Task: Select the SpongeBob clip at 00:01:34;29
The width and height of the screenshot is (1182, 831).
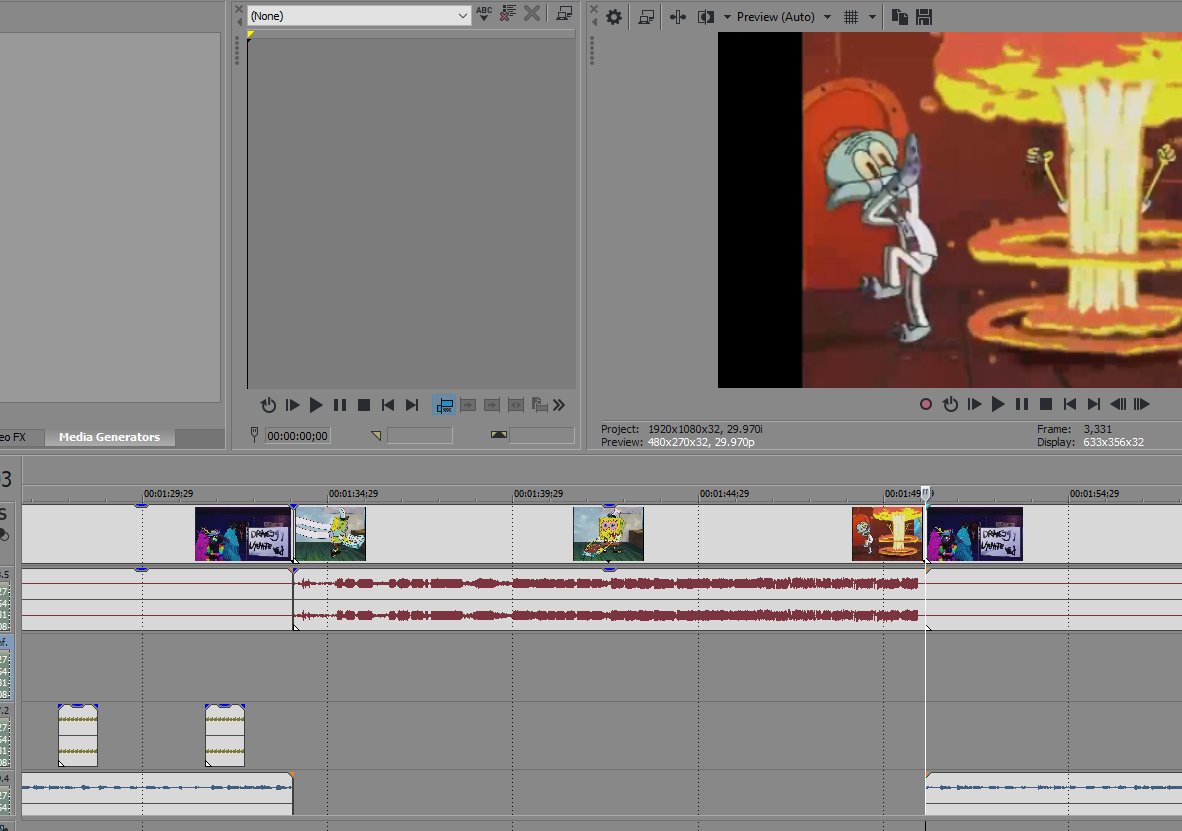Action: pyautogui.click(x=330, y=534)
